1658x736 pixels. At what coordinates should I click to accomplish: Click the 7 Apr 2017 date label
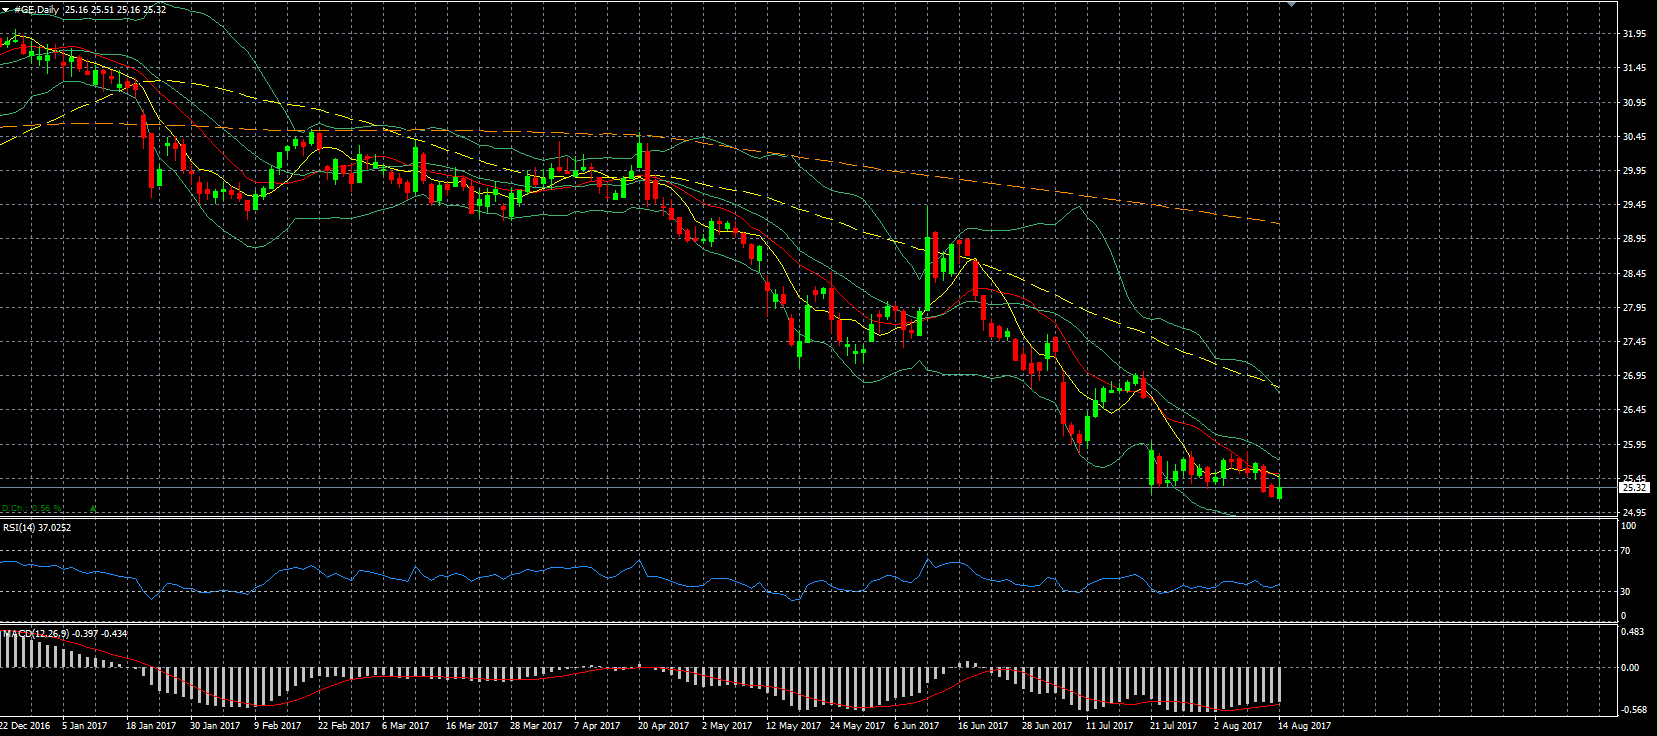(x=597, y=726)
